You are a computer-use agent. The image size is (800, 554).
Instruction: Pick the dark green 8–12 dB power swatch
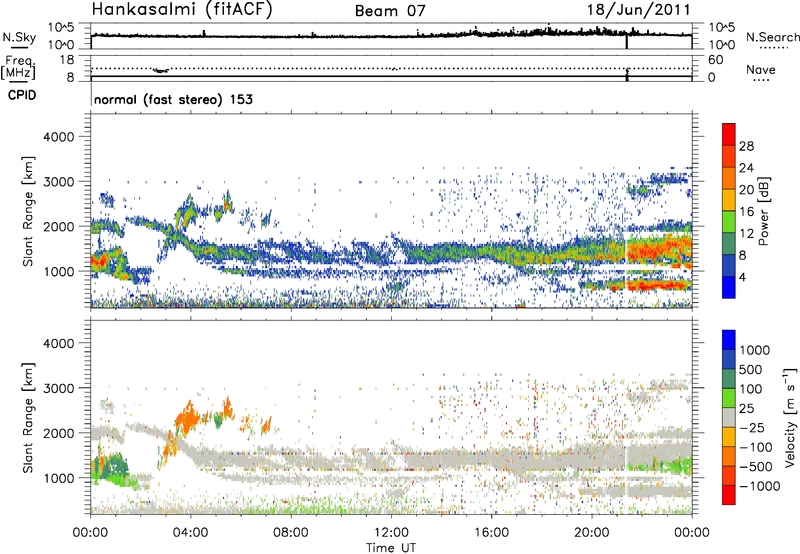pyautogui.click(x=729, y=244)
